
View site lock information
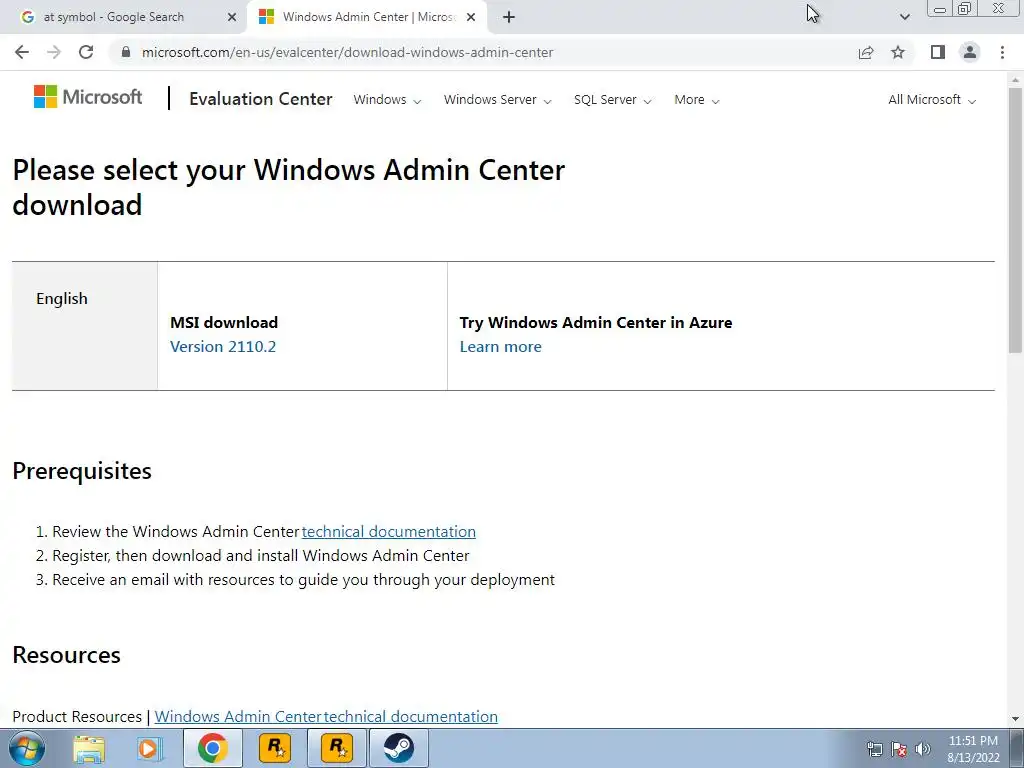tap(126, 52)
